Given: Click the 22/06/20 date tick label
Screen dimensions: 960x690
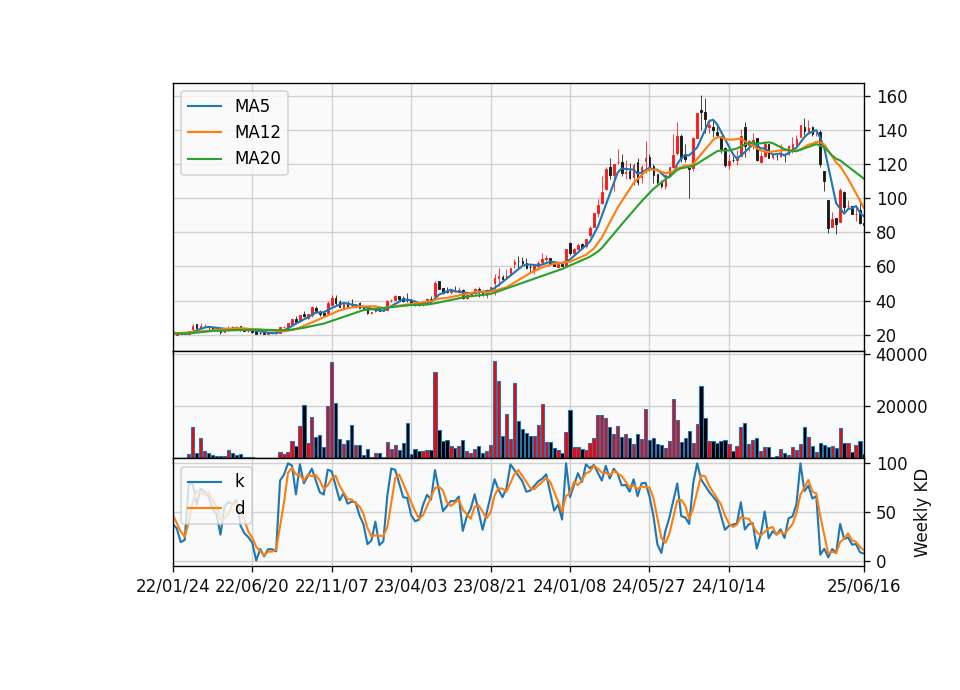Looking at the screenshot, I should point(252,587).
